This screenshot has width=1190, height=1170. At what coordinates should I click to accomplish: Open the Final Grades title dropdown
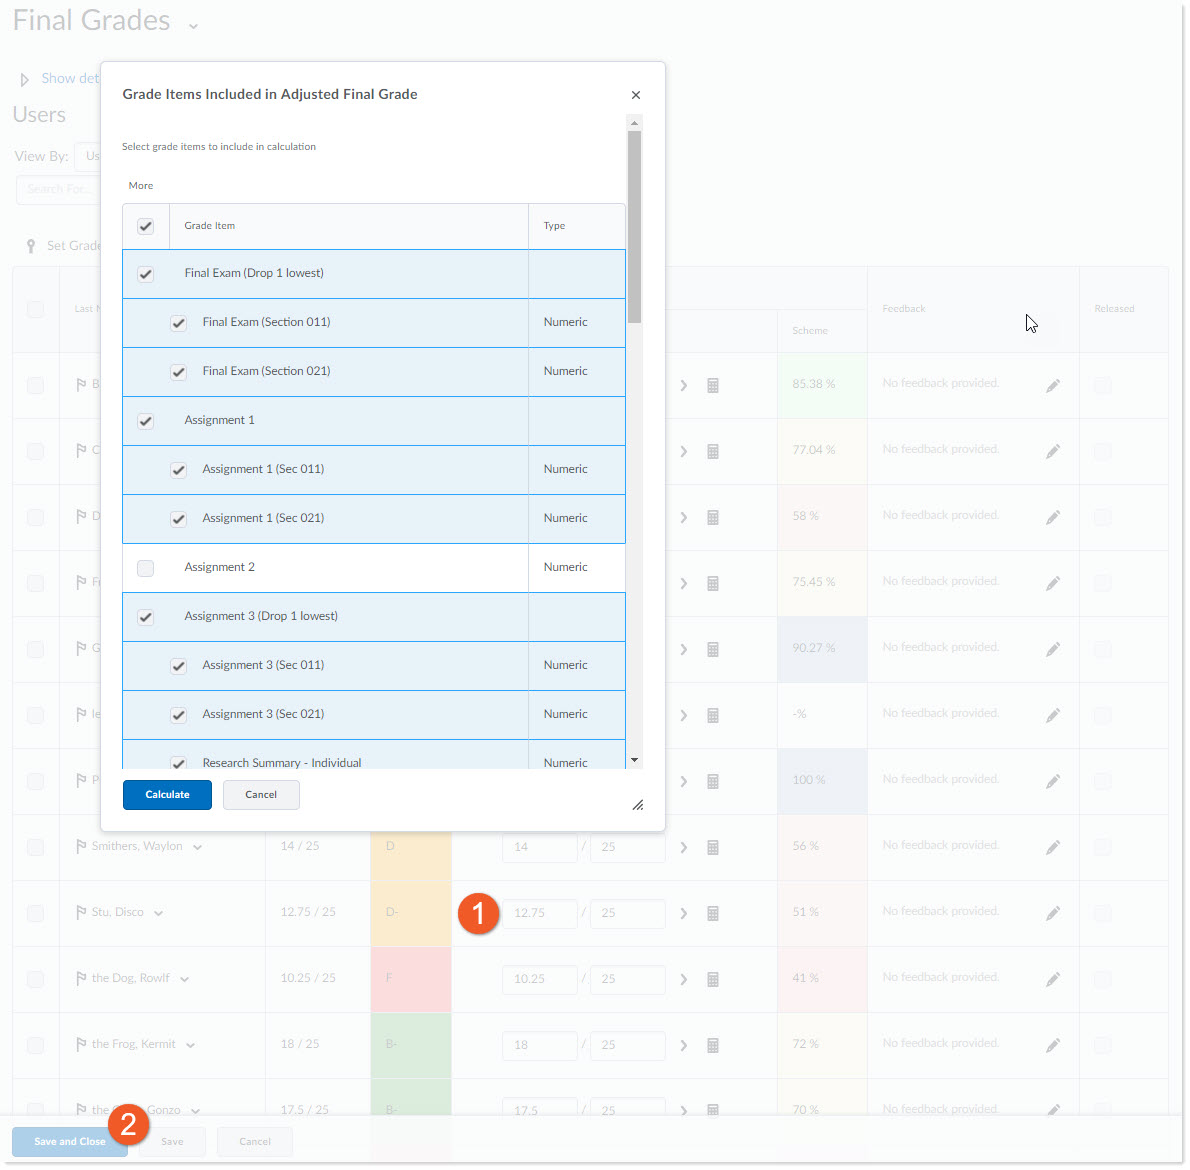click(193, 25)
